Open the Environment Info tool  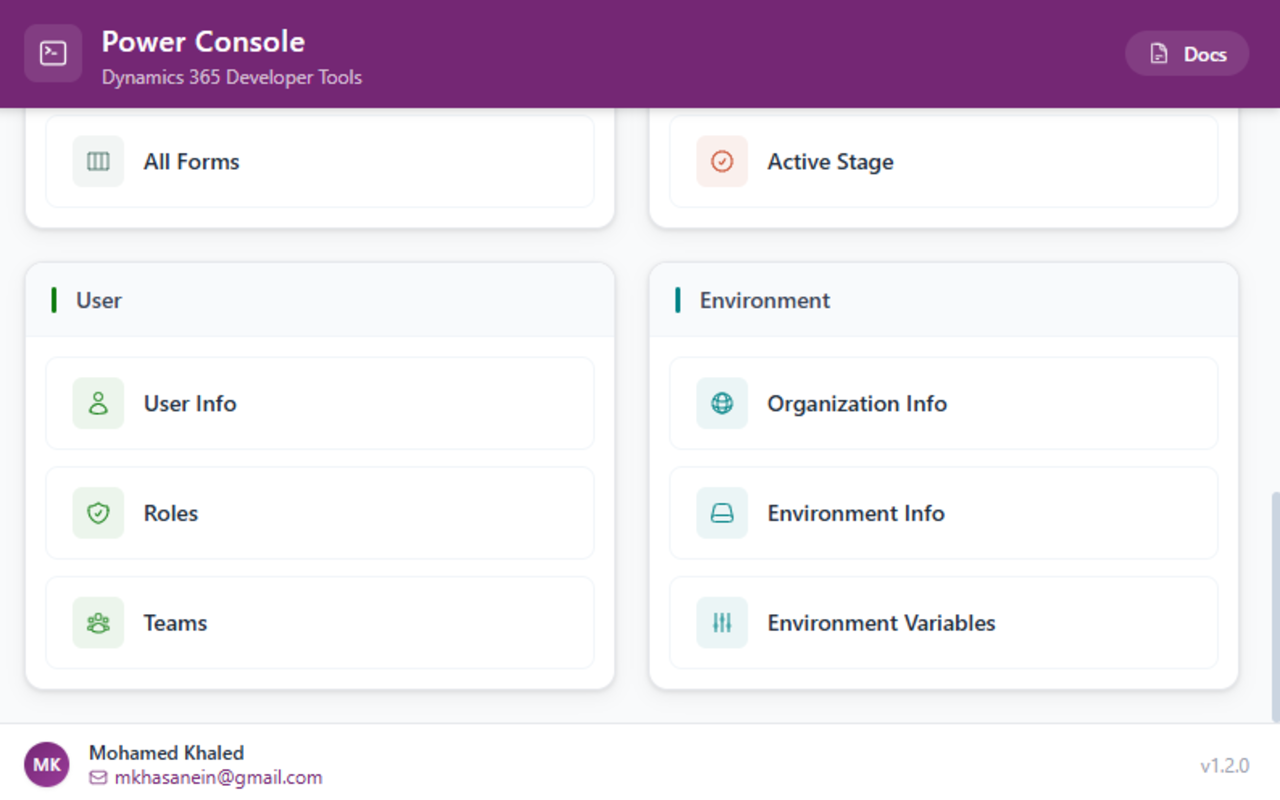[944, 513]
